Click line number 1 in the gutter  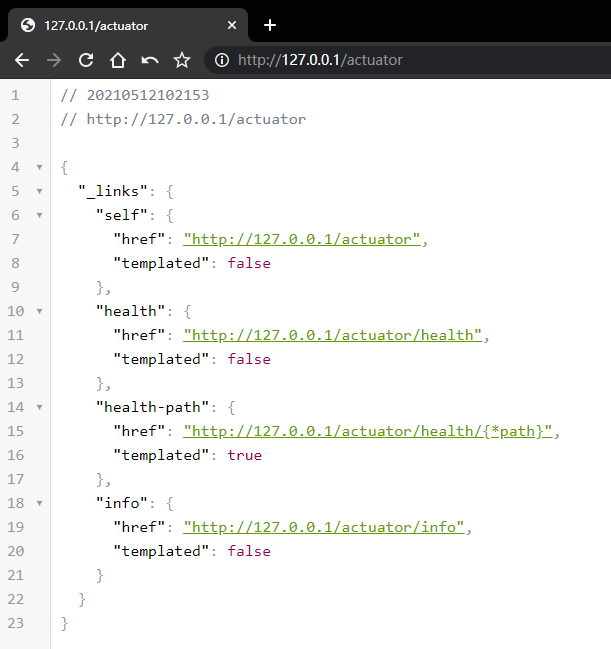[15, 96]
